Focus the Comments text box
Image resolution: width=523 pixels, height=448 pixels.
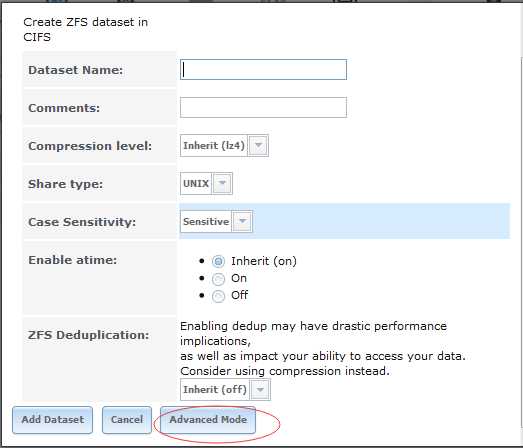pos(263,107)
